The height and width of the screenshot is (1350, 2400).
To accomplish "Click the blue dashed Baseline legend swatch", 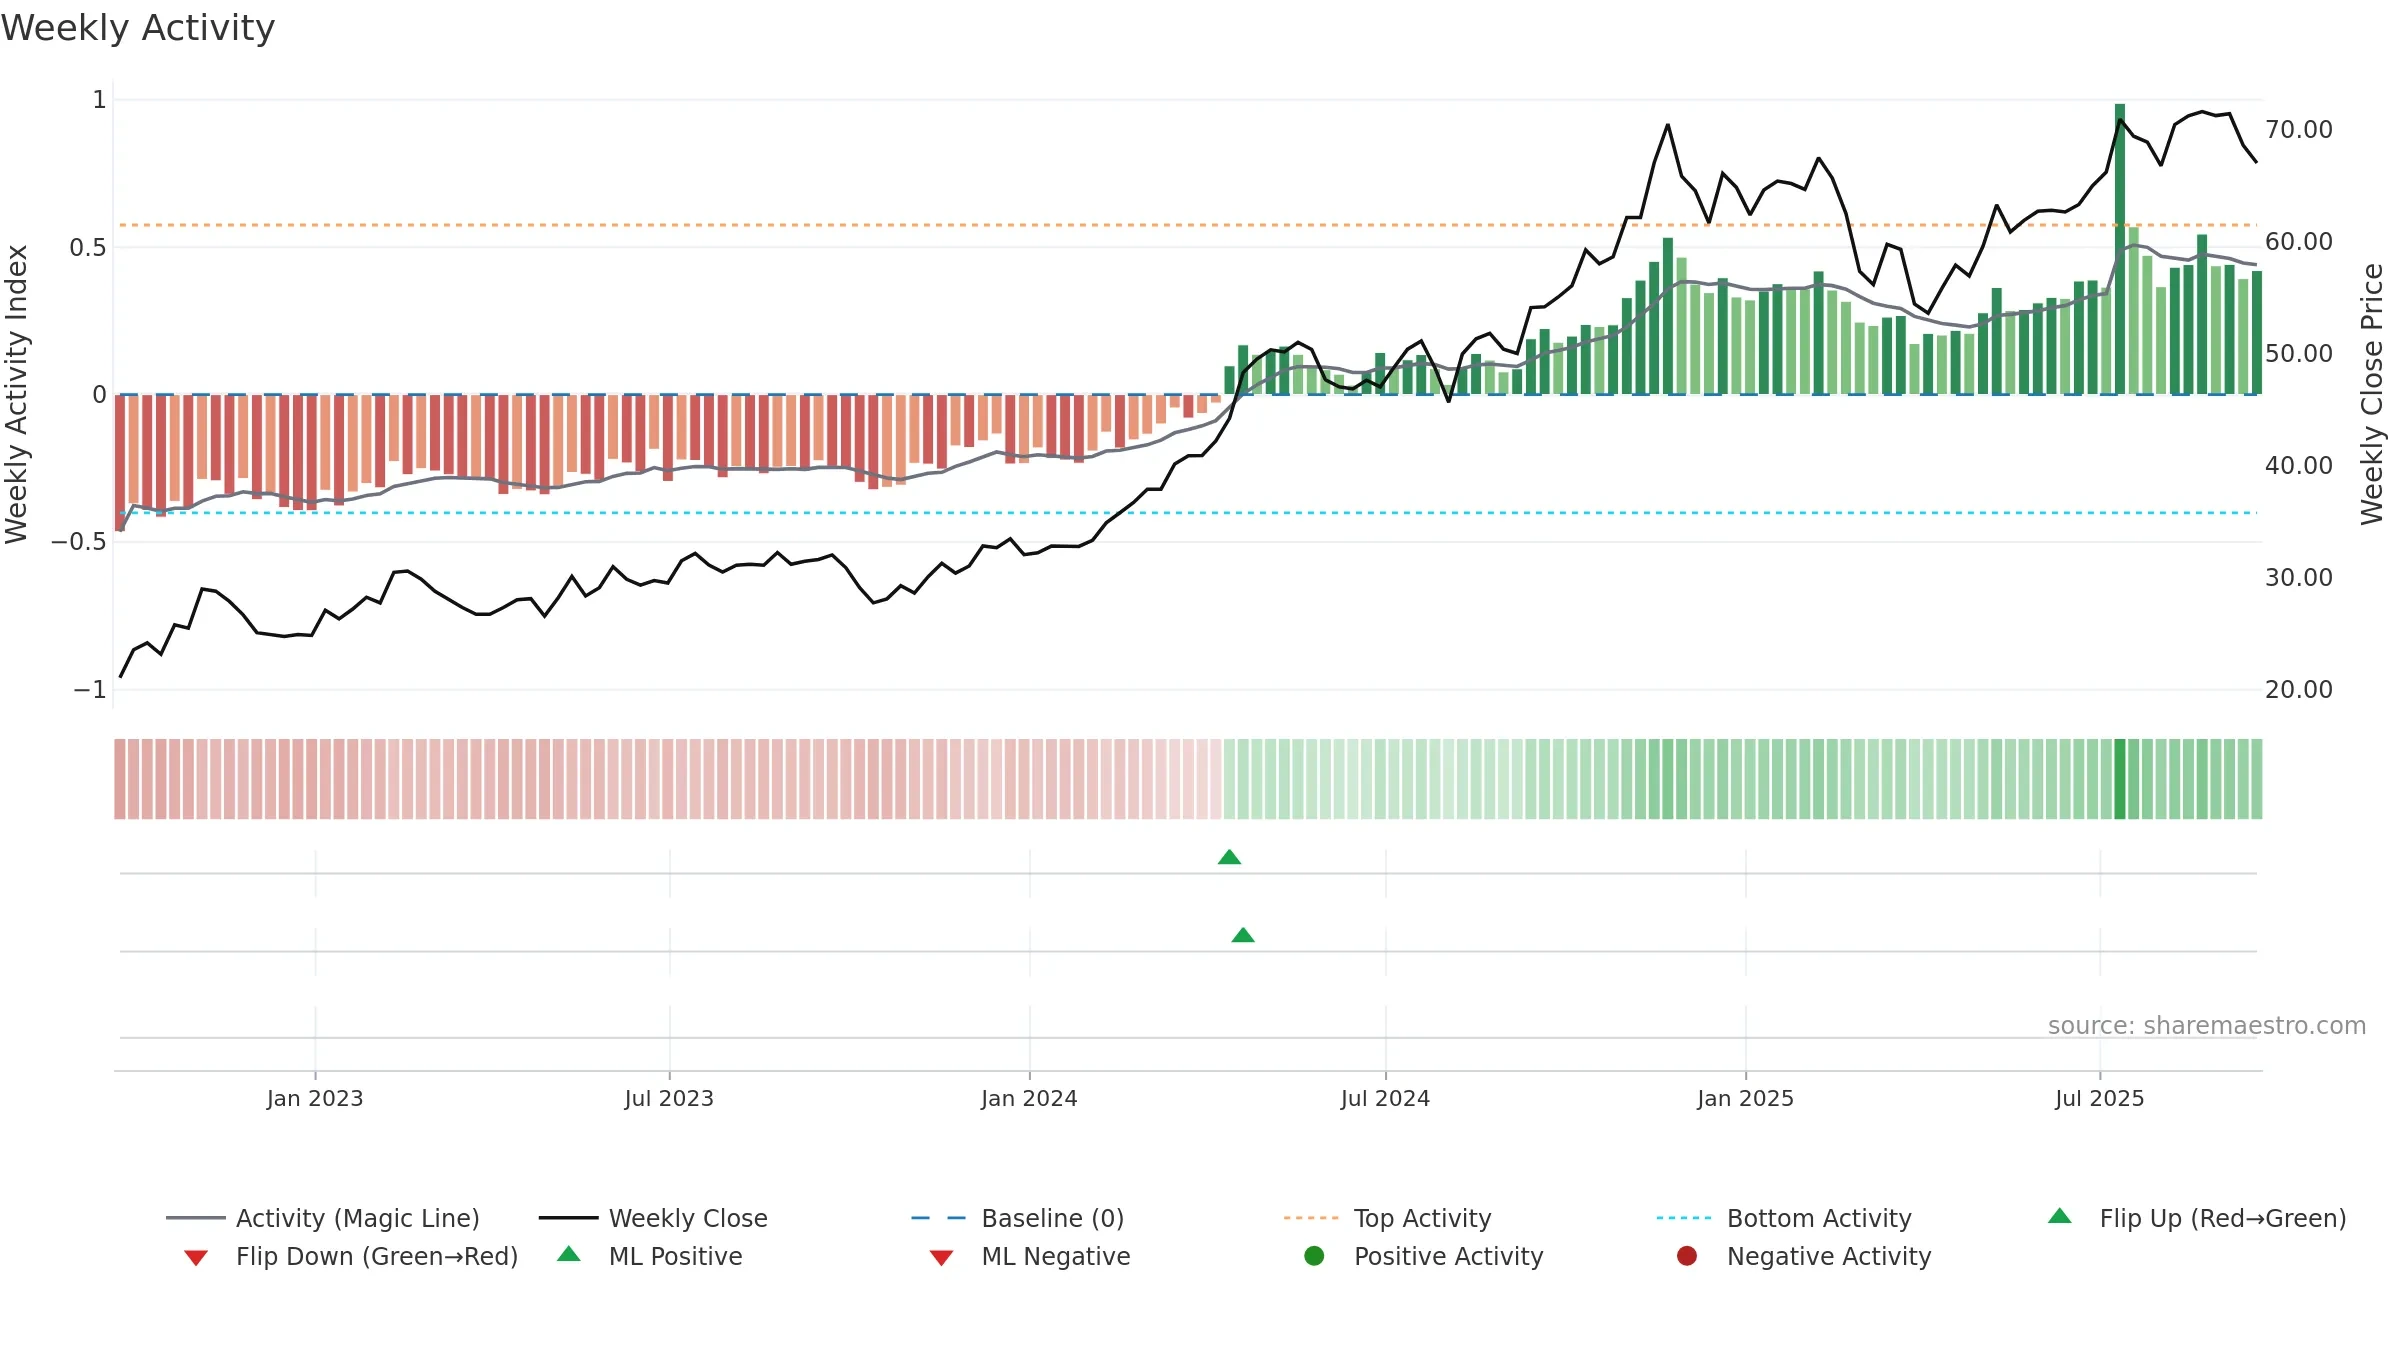I will tap(939, 1218).
